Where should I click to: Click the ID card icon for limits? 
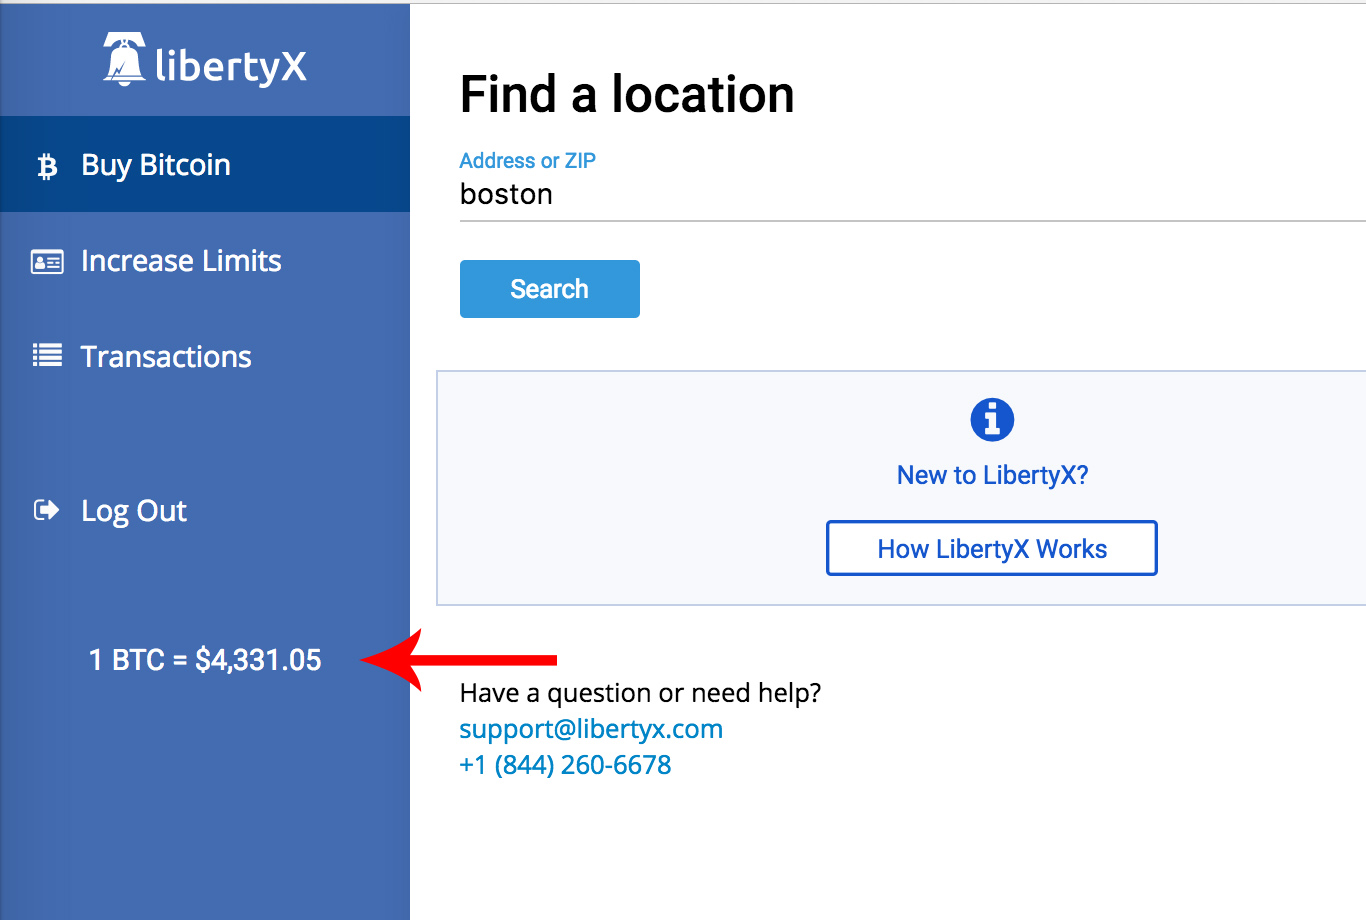click(47, 262)
